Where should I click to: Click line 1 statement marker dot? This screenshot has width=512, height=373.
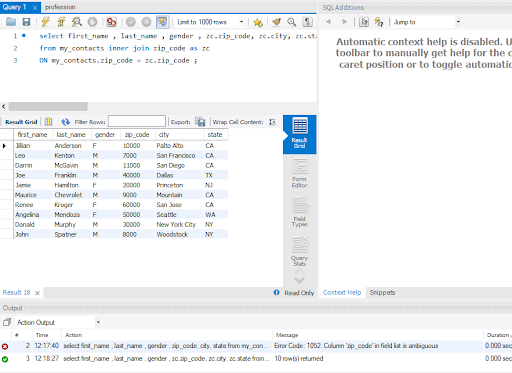pos(24,35)
